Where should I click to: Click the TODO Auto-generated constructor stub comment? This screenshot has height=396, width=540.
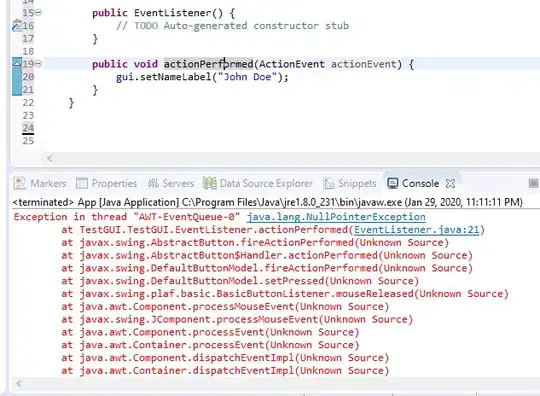click(232, 26)
